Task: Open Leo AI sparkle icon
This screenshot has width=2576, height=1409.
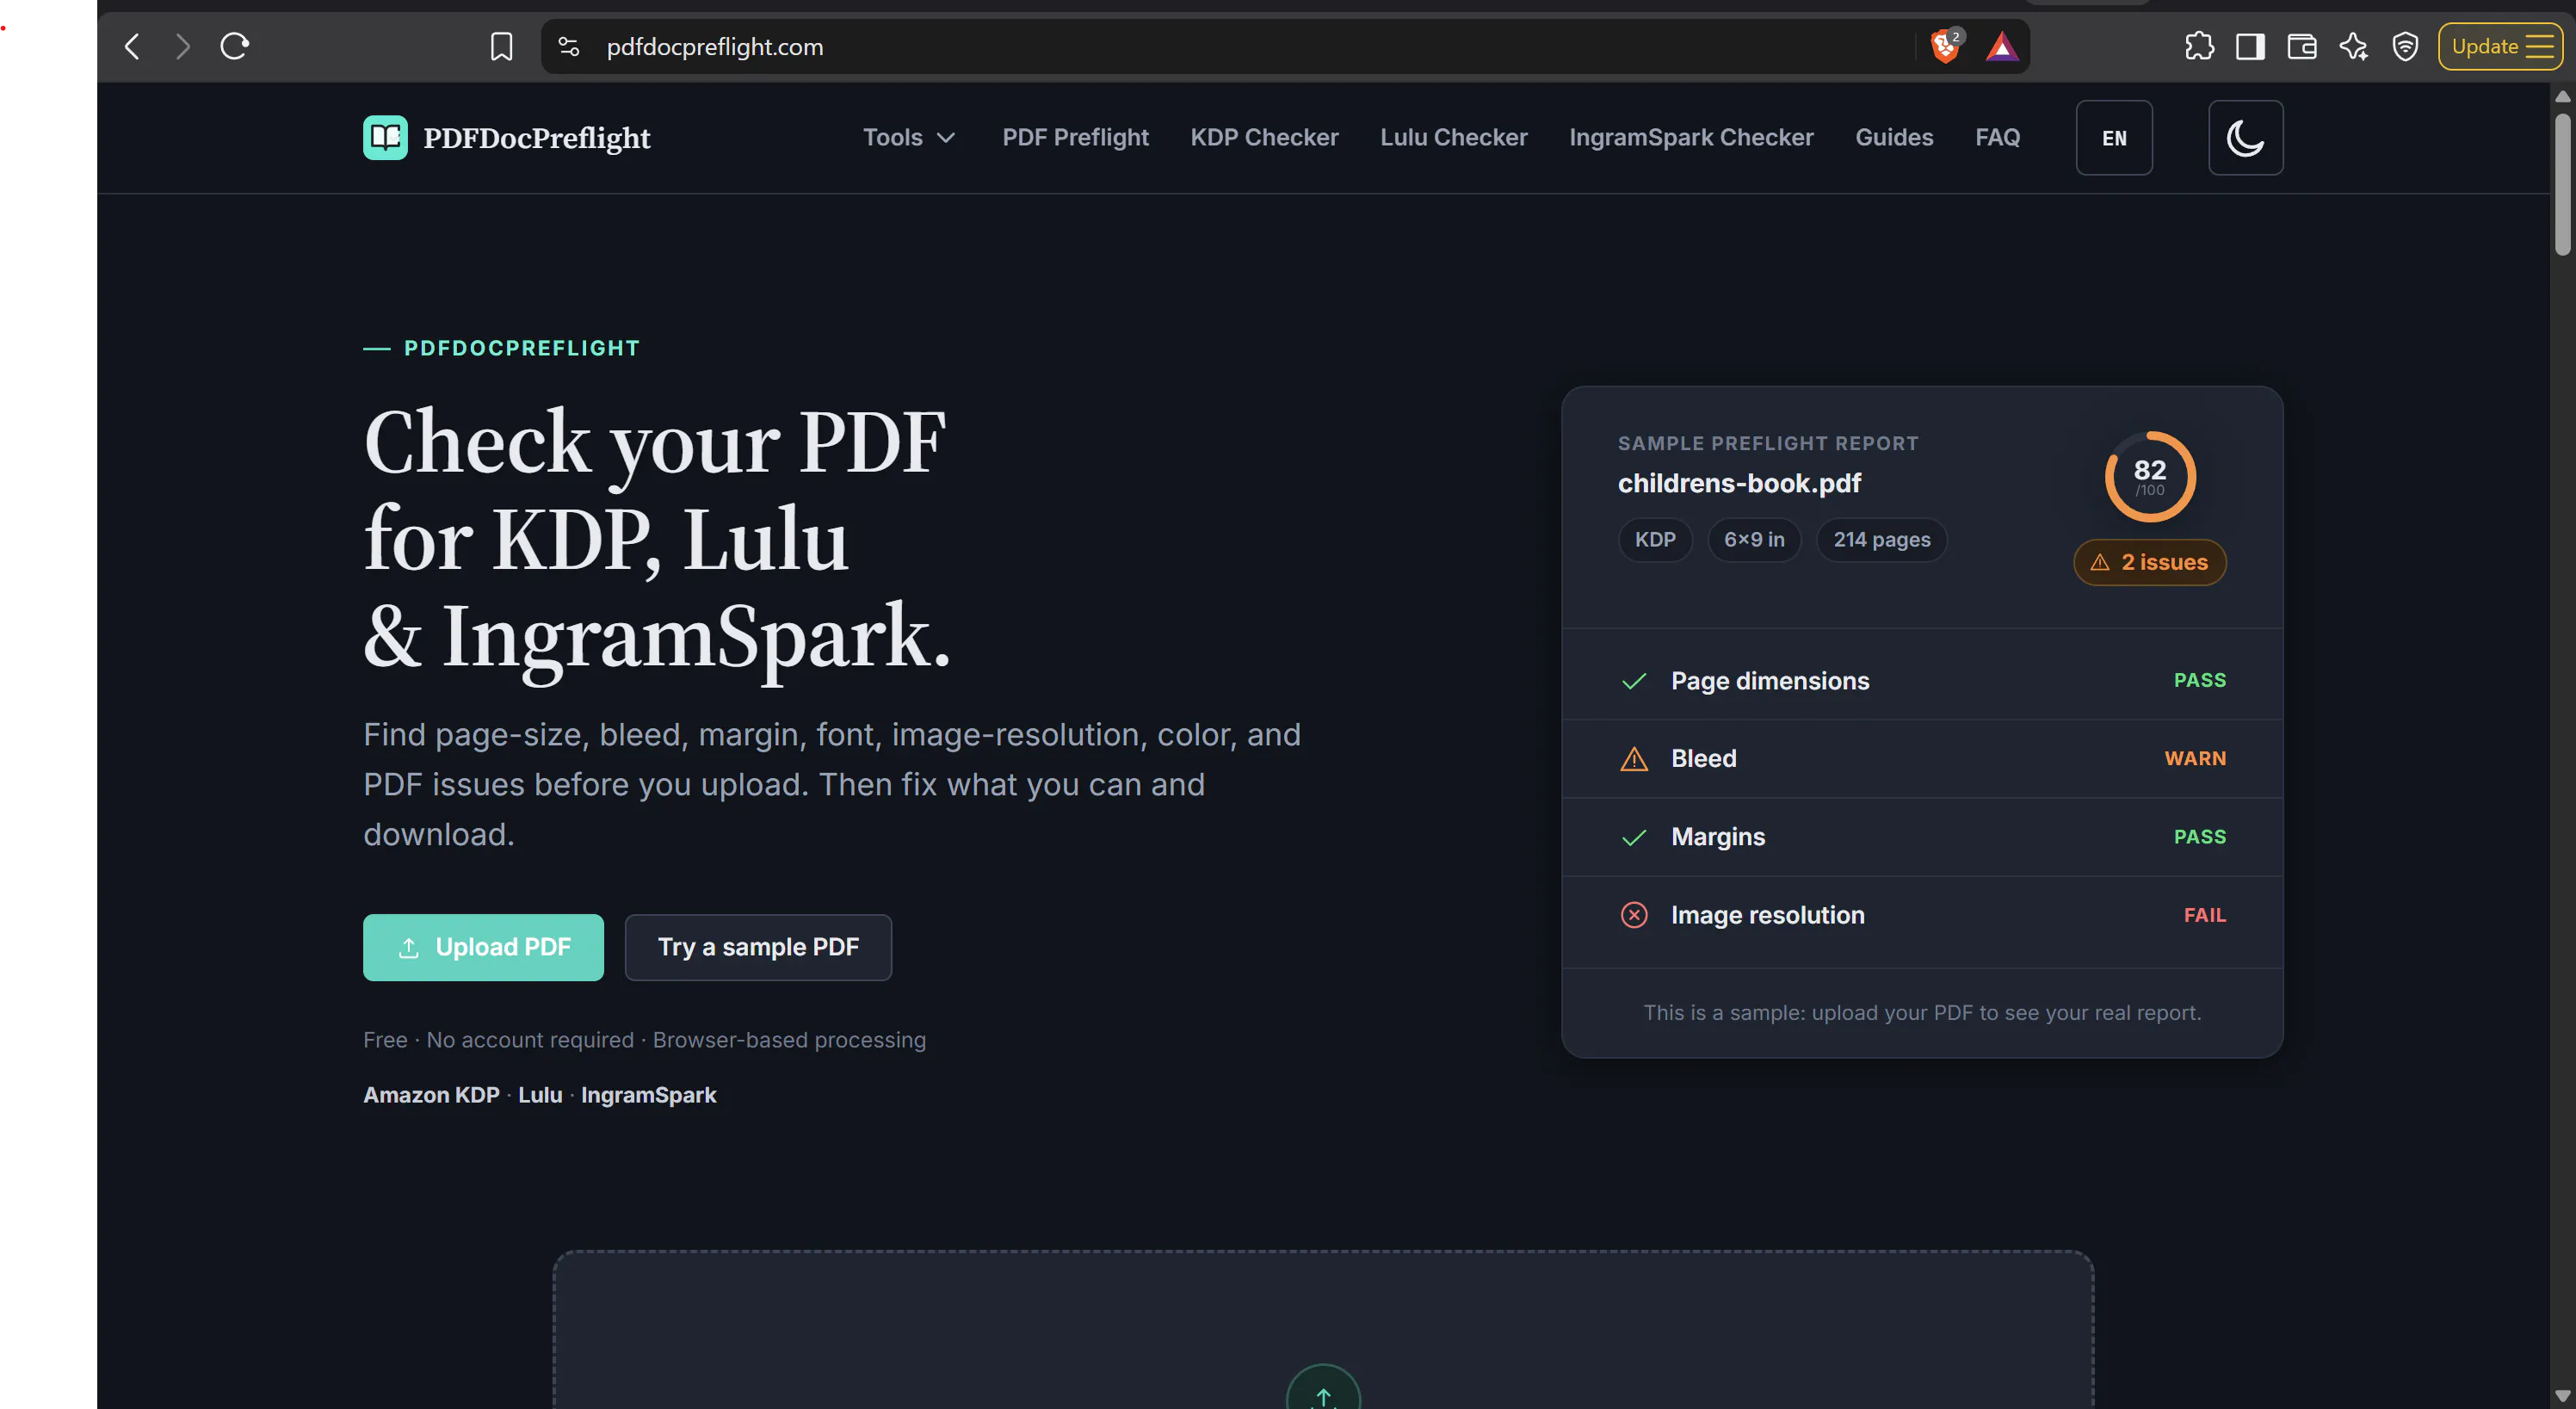Action: click(2353, 46)
